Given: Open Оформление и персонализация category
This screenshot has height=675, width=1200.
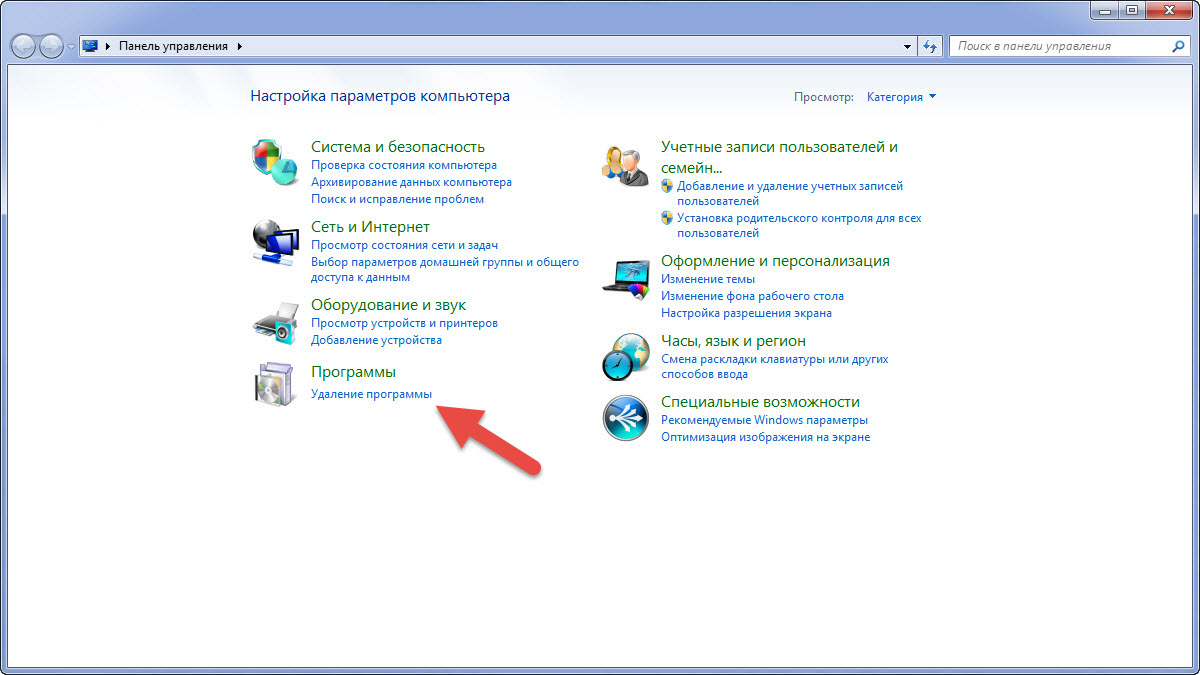Looking at the screenshot, I should (775, 261).
